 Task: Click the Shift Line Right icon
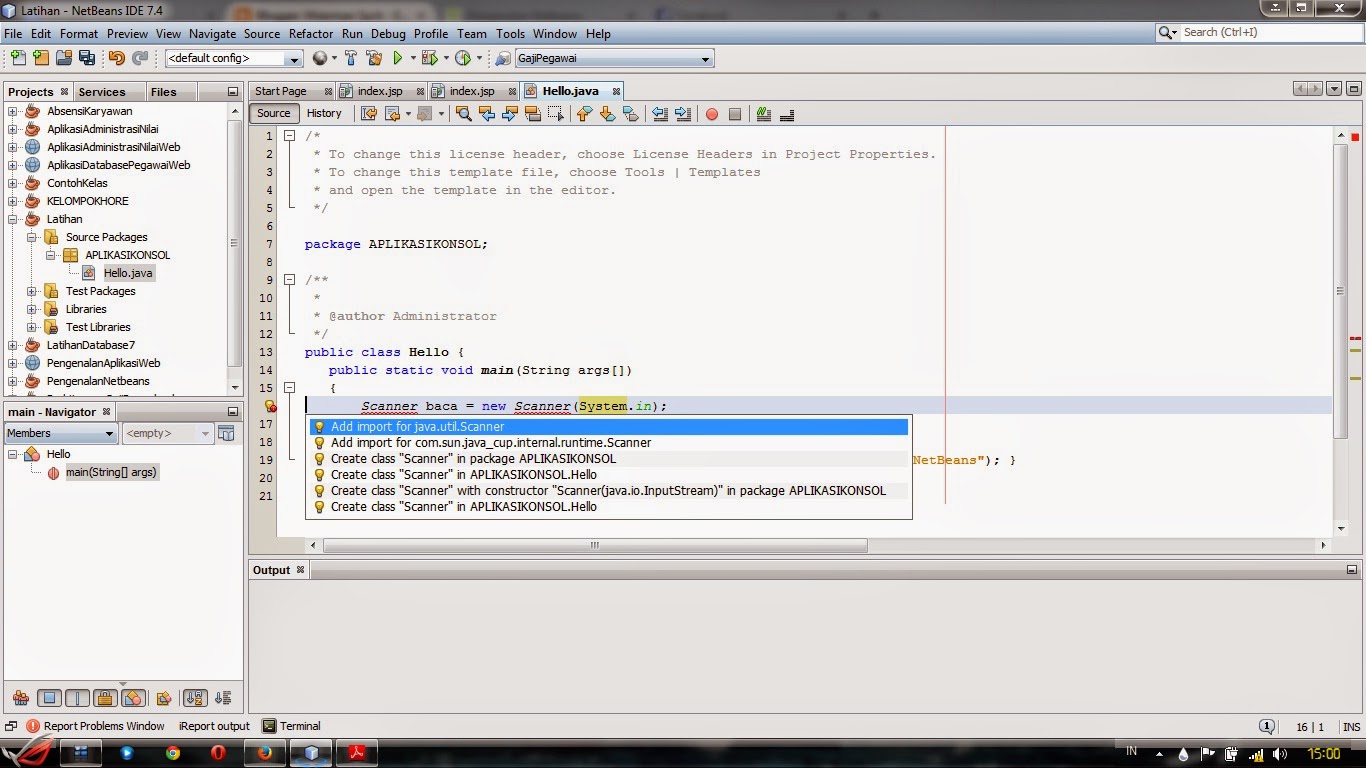pos(682,114)
